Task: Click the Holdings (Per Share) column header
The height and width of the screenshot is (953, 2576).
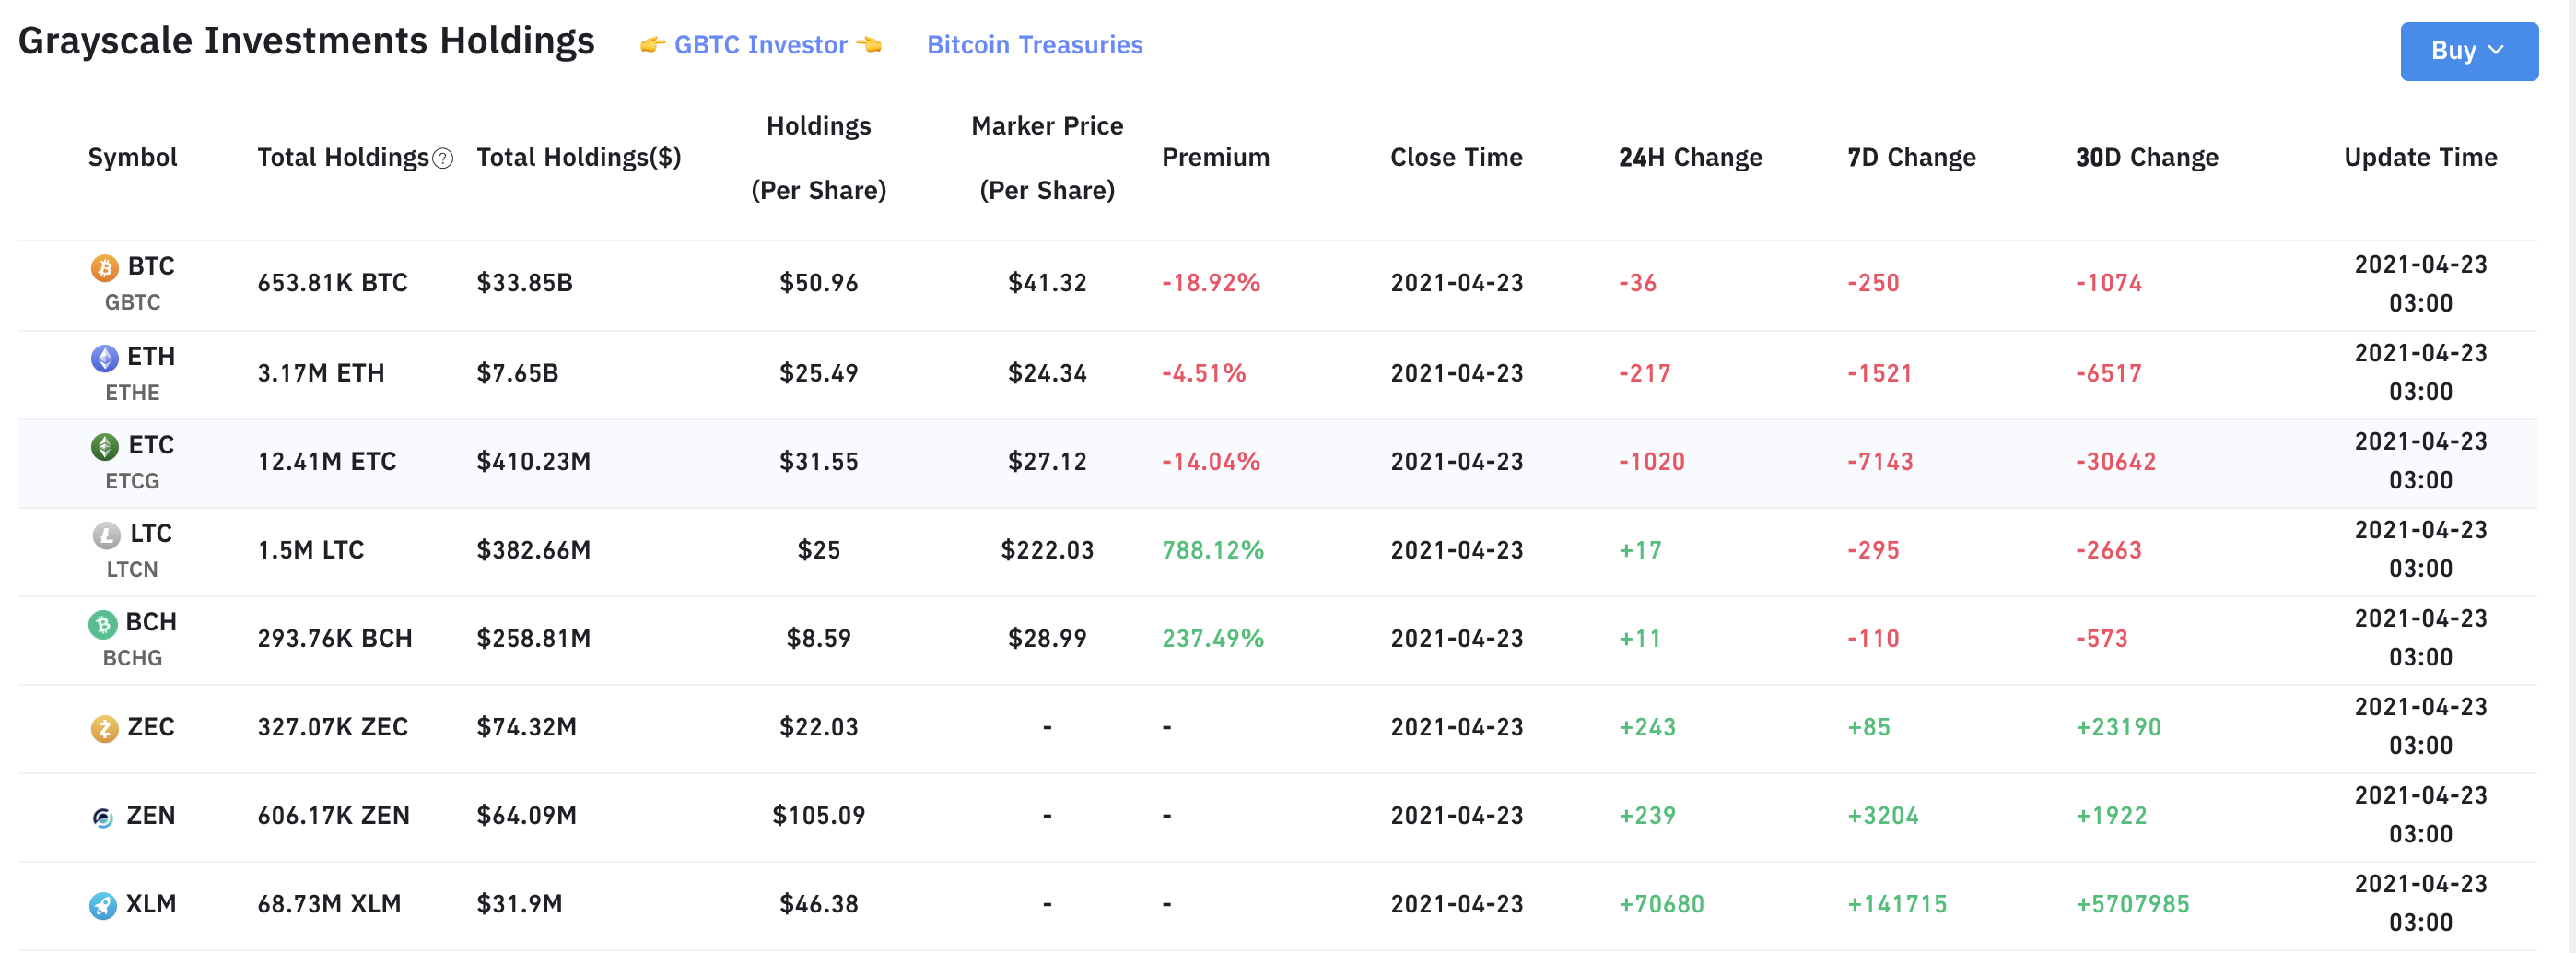Action: coord(819,158)
